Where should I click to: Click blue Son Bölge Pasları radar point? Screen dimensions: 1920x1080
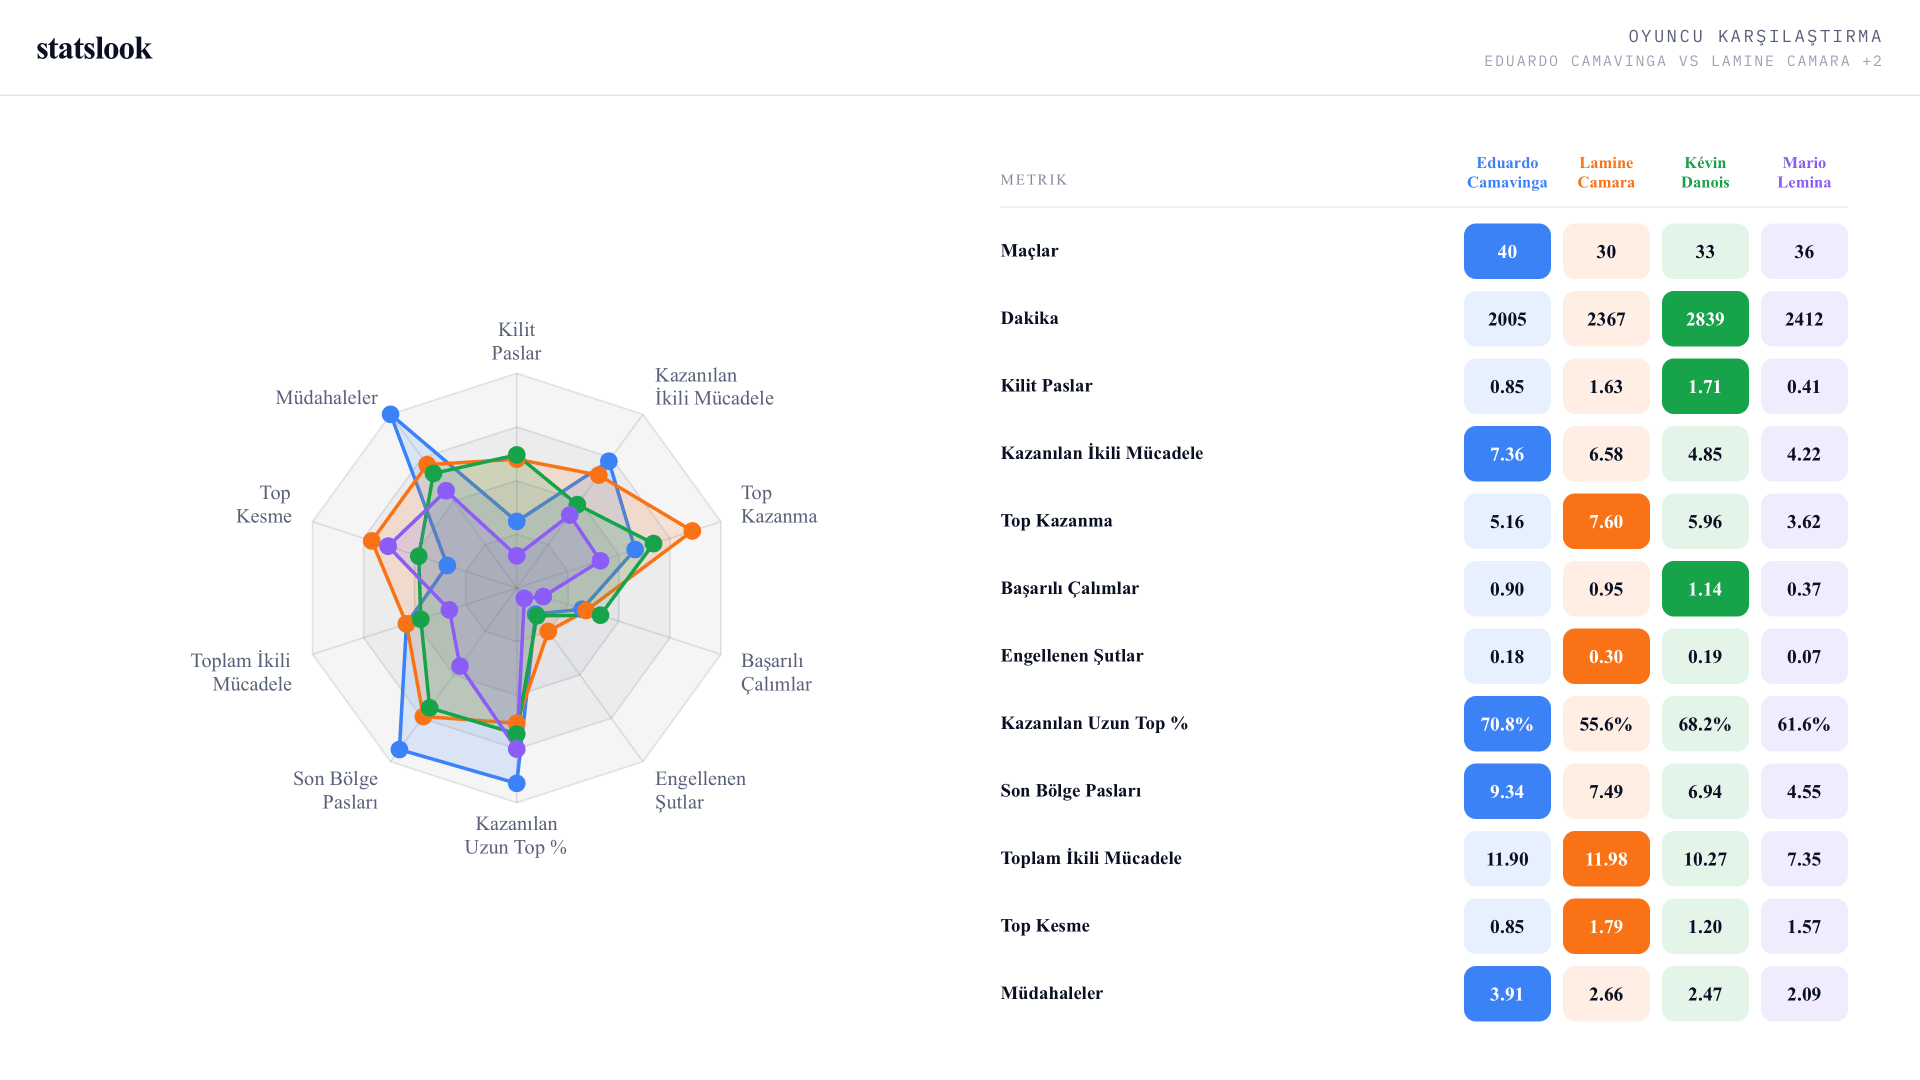pos(400,749)
